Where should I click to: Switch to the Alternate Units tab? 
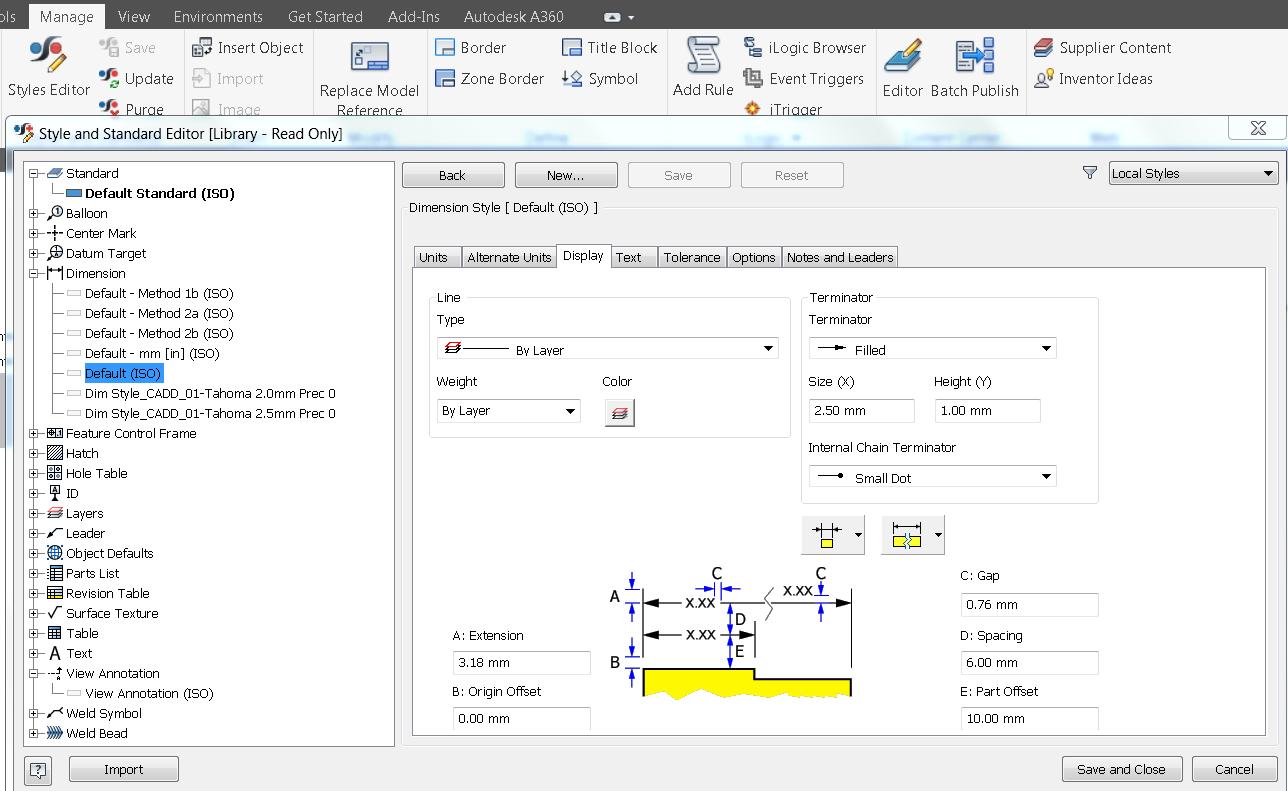[x=509, y=257]
